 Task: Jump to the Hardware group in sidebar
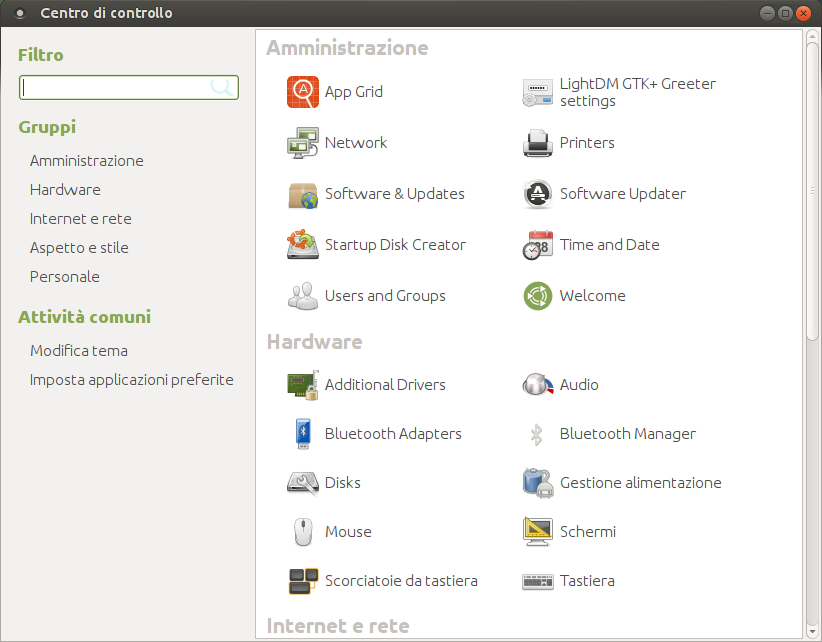[65, 190]
